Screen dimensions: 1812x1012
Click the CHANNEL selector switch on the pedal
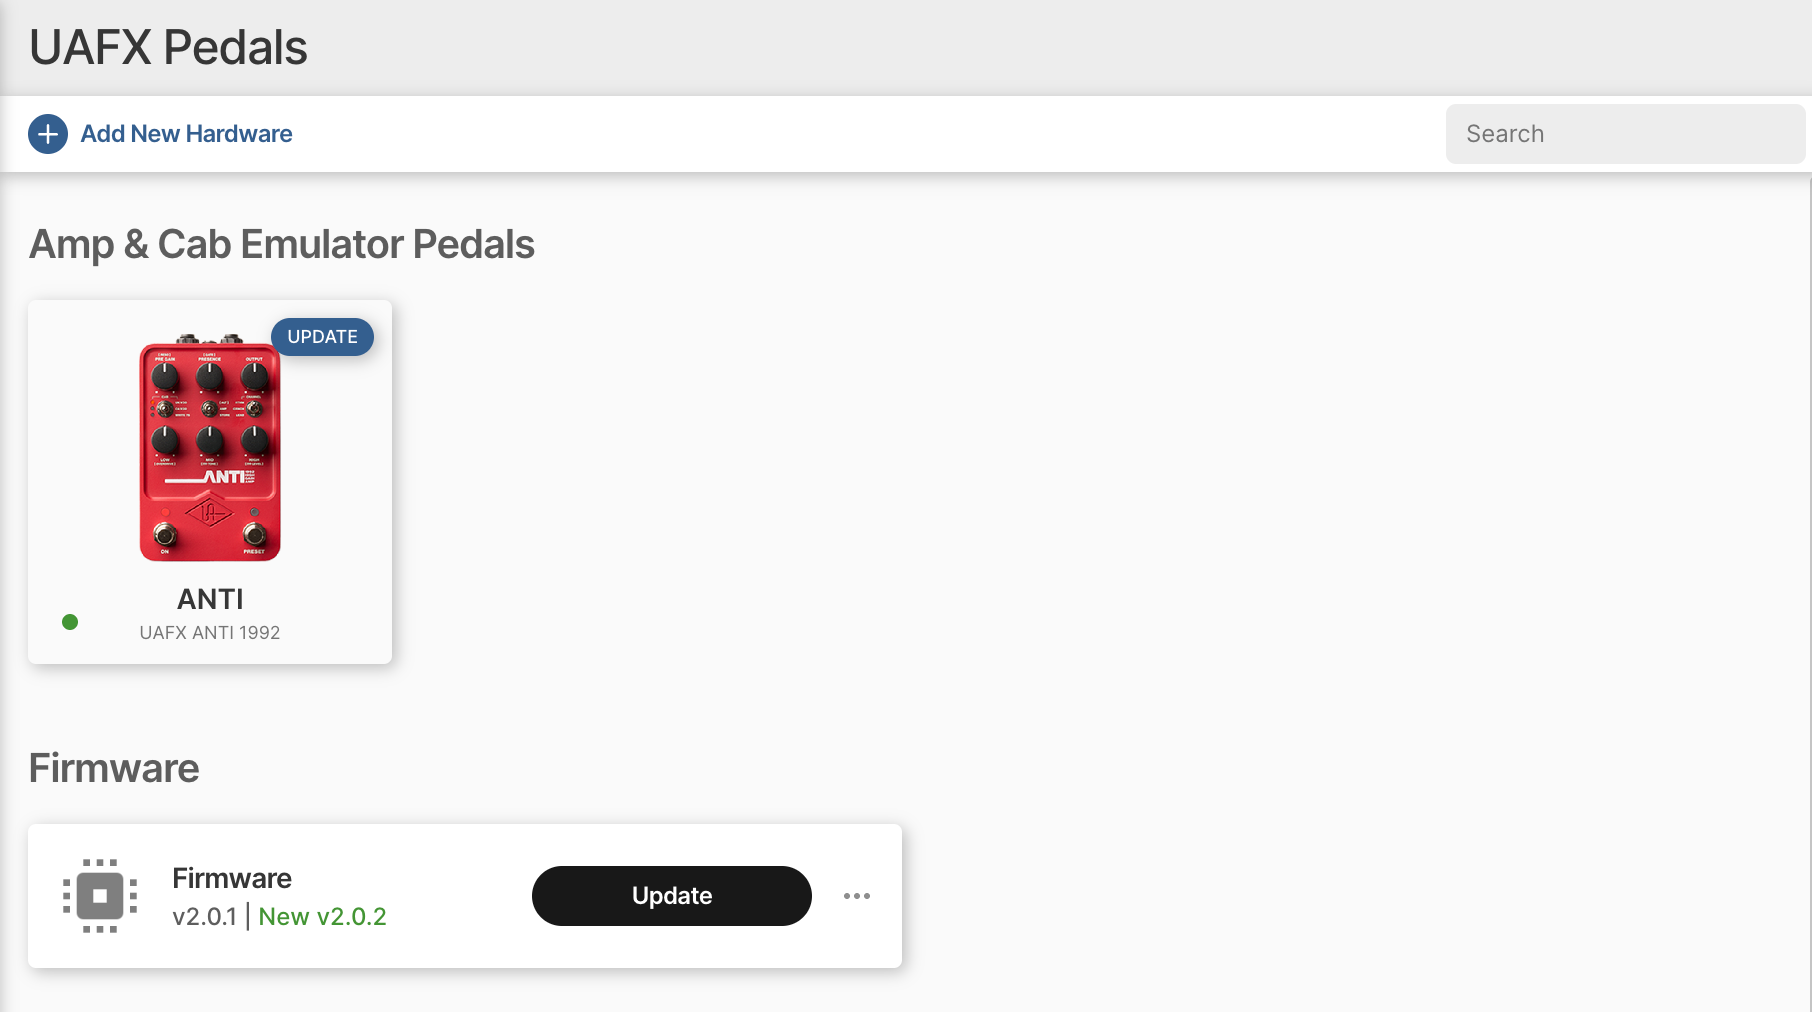[253, 408]
